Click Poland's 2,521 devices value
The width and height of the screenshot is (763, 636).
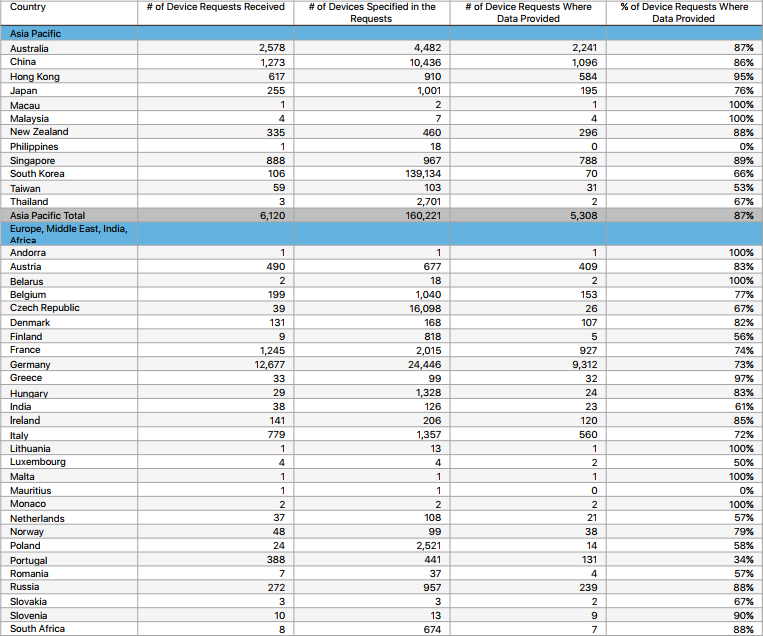click(x=429, y=545)
